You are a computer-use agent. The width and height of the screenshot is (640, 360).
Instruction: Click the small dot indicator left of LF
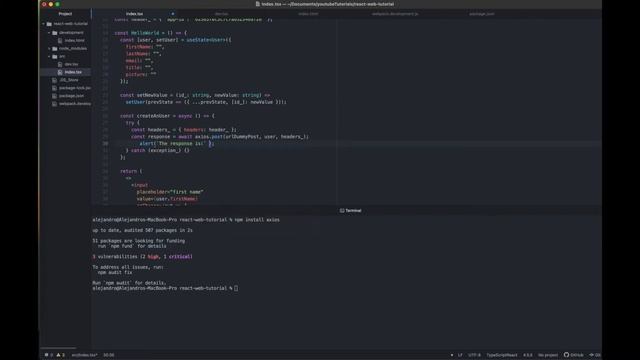(x=451, y=355)
